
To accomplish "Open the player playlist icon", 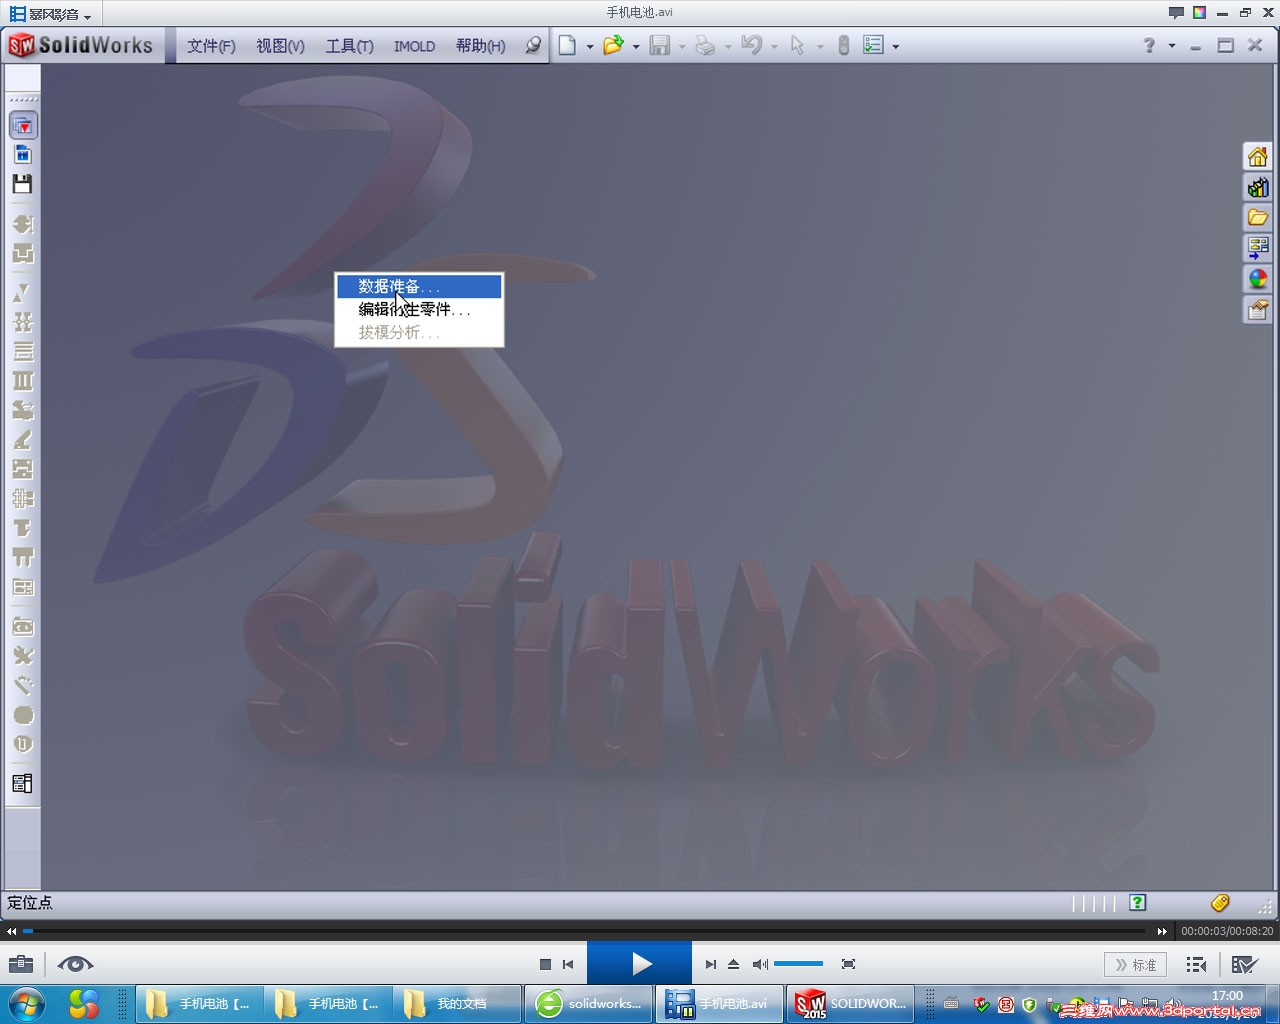I will [x=1196, y=964].
